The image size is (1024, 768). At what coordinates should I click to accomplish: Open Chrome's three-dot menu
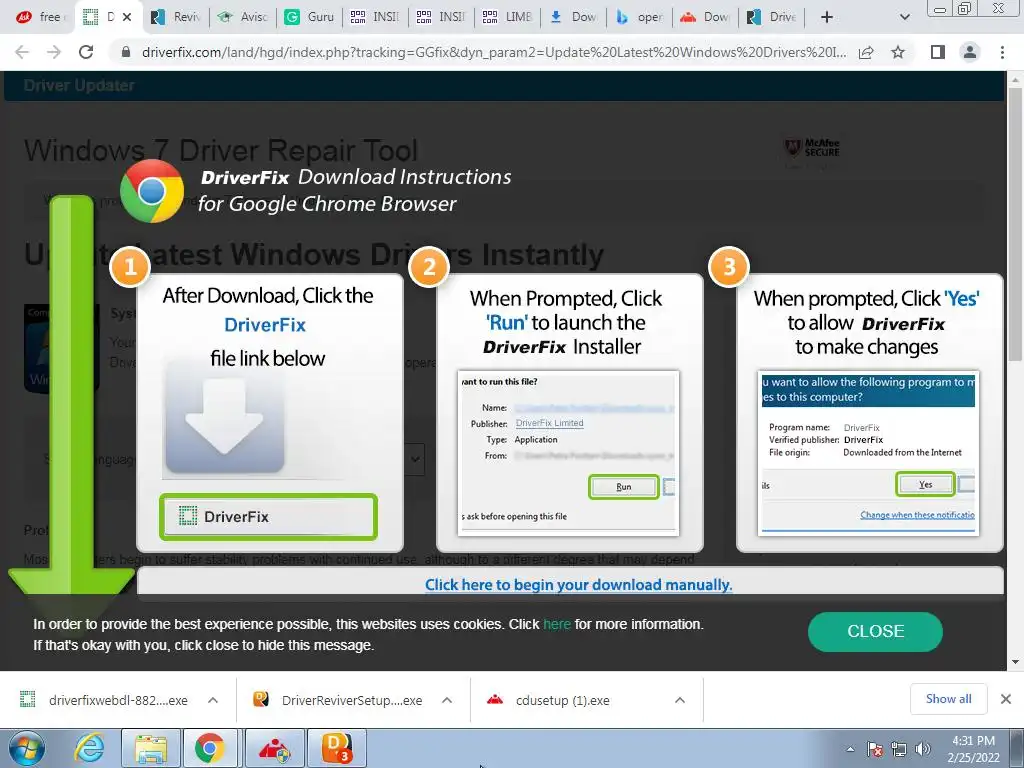point(1002,52)
